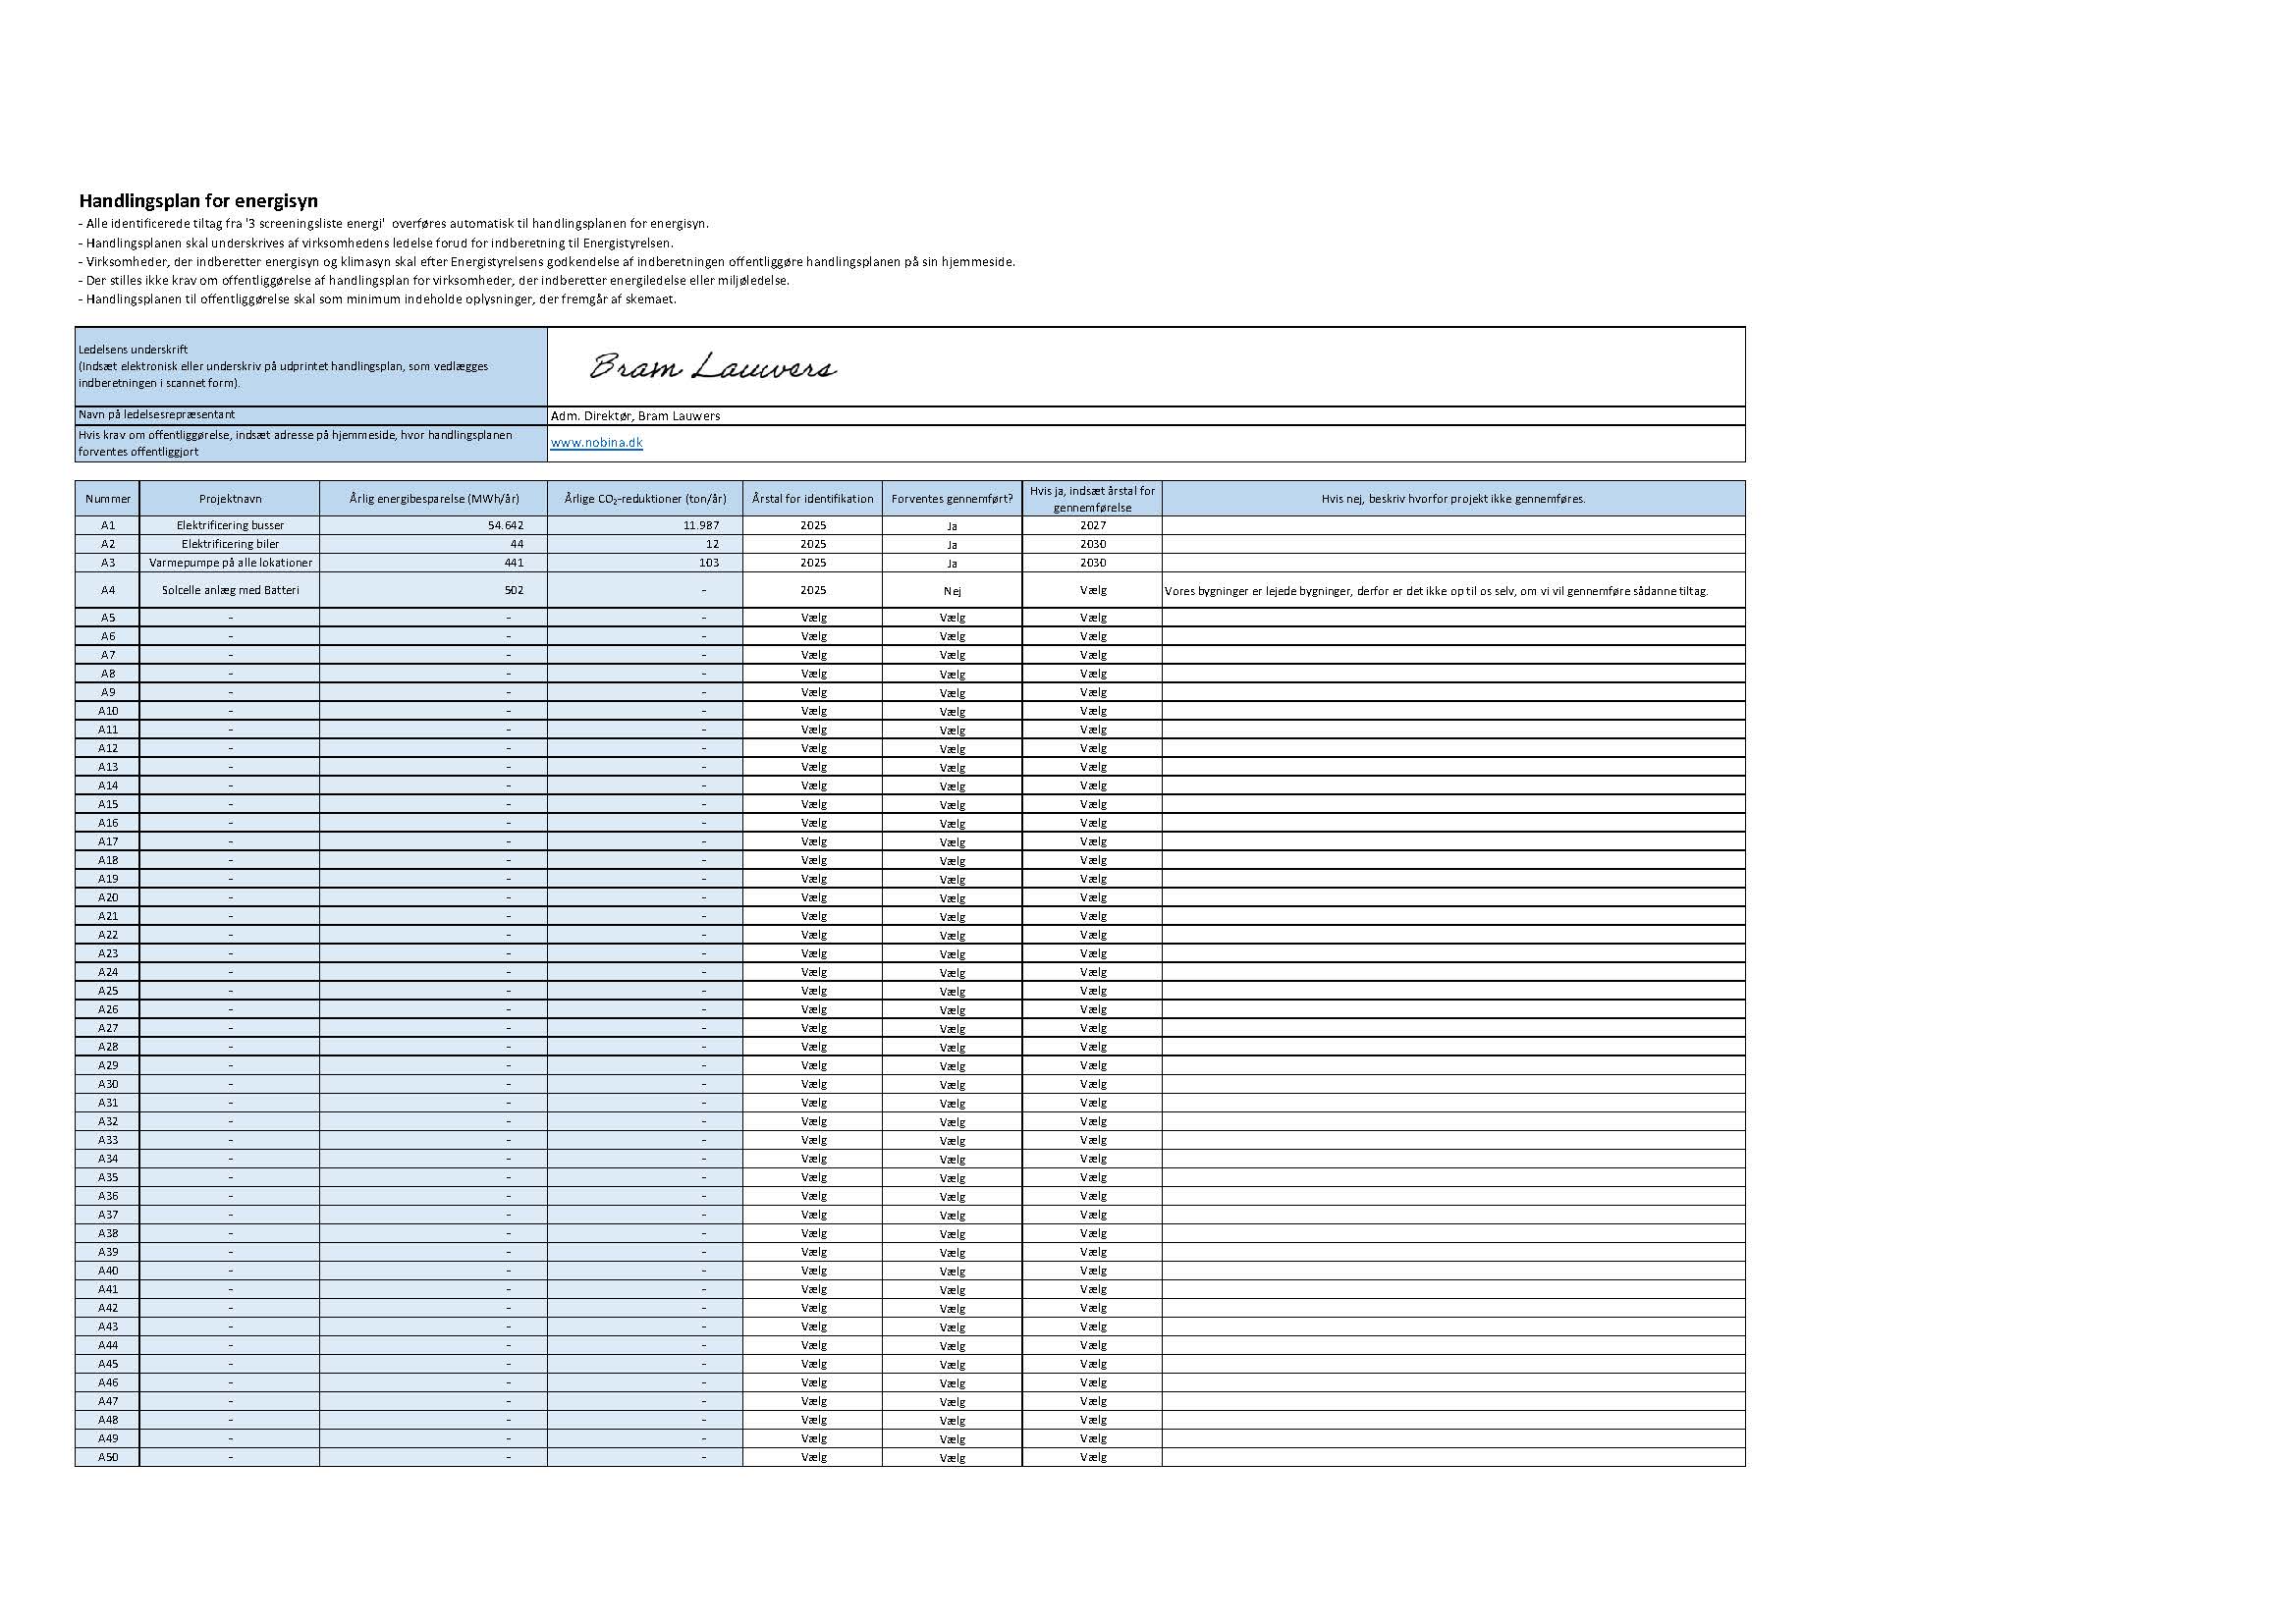This screenshot has height=1624, width=2296.
Task: Choose the 'Vælg' completion year in row A4
Action: click(x=1092, y=591)
